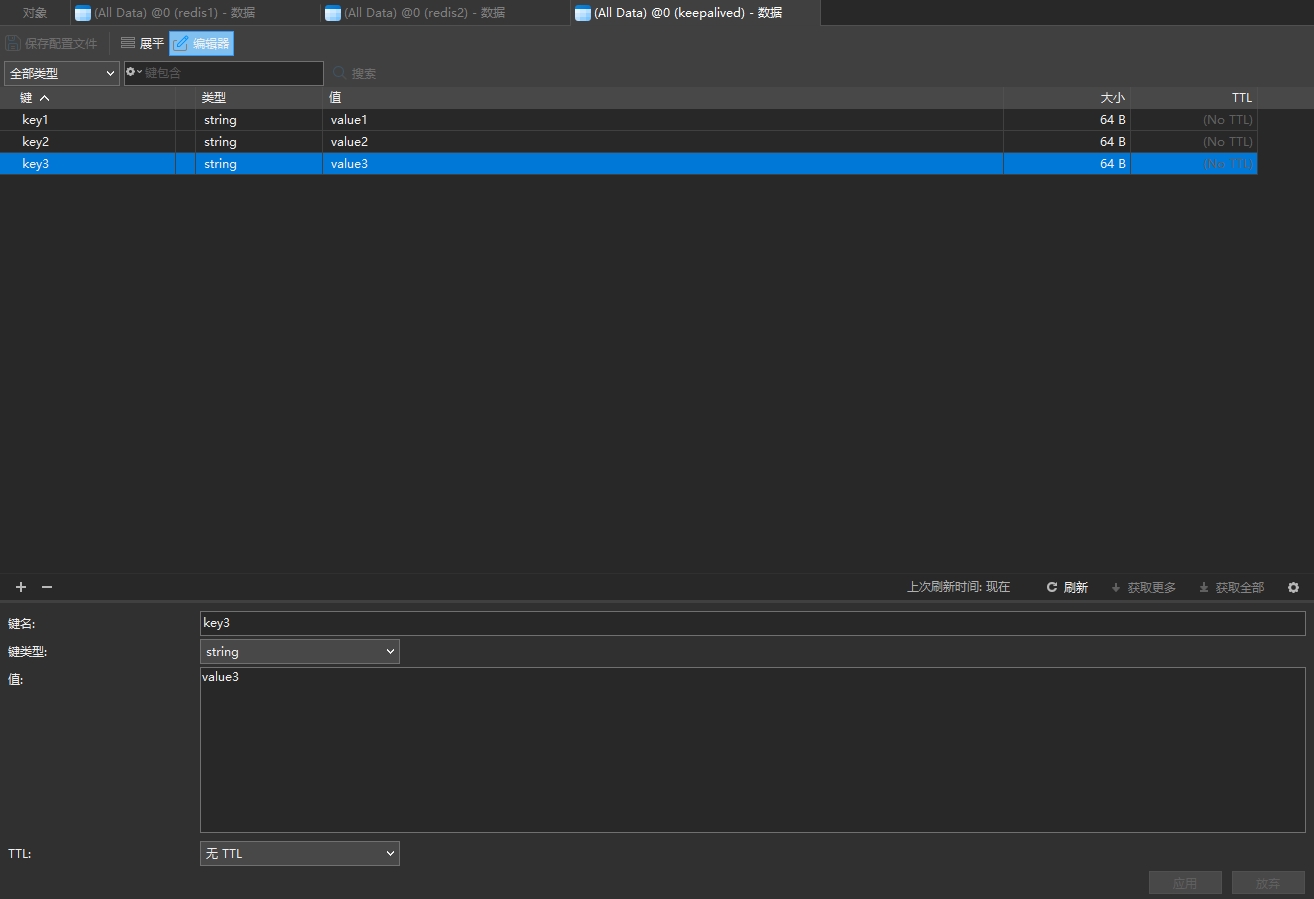Click 获取全部 fetch all button
The image size is (1314, 899).
pyautogui.click(x=1231, y=587)
